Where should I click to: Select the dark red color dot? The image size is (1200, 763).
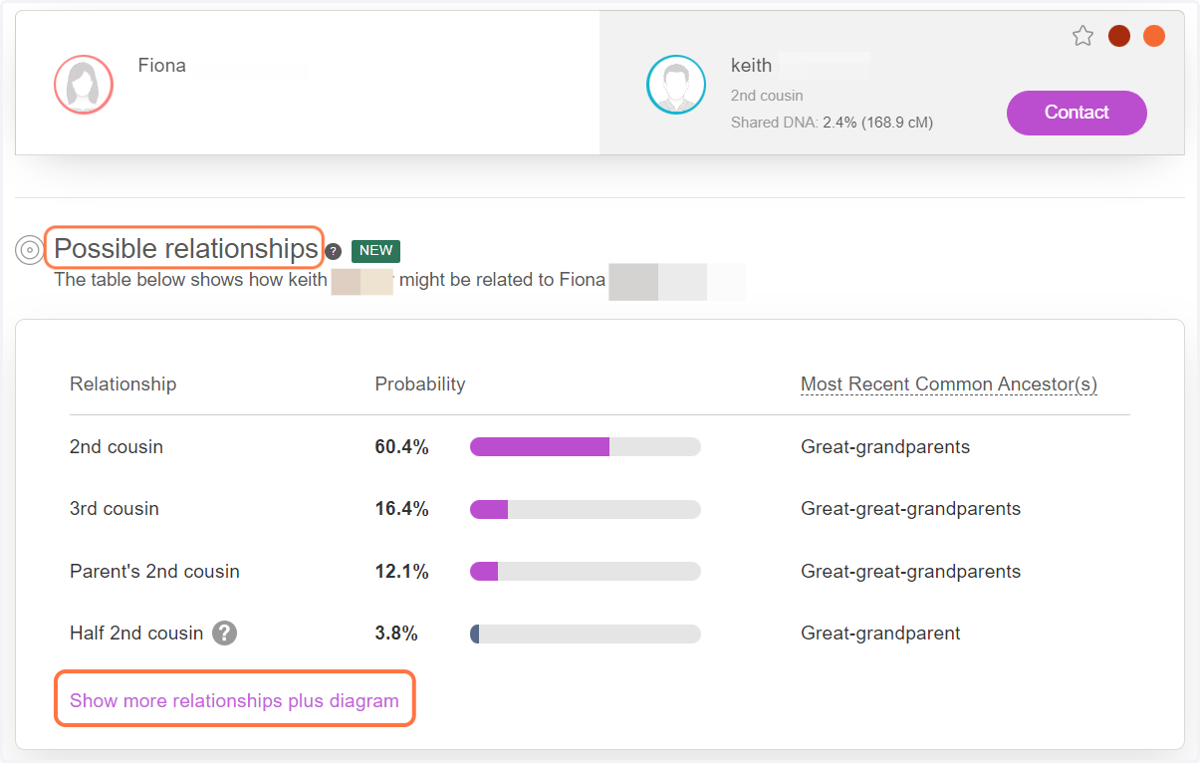1119,36
